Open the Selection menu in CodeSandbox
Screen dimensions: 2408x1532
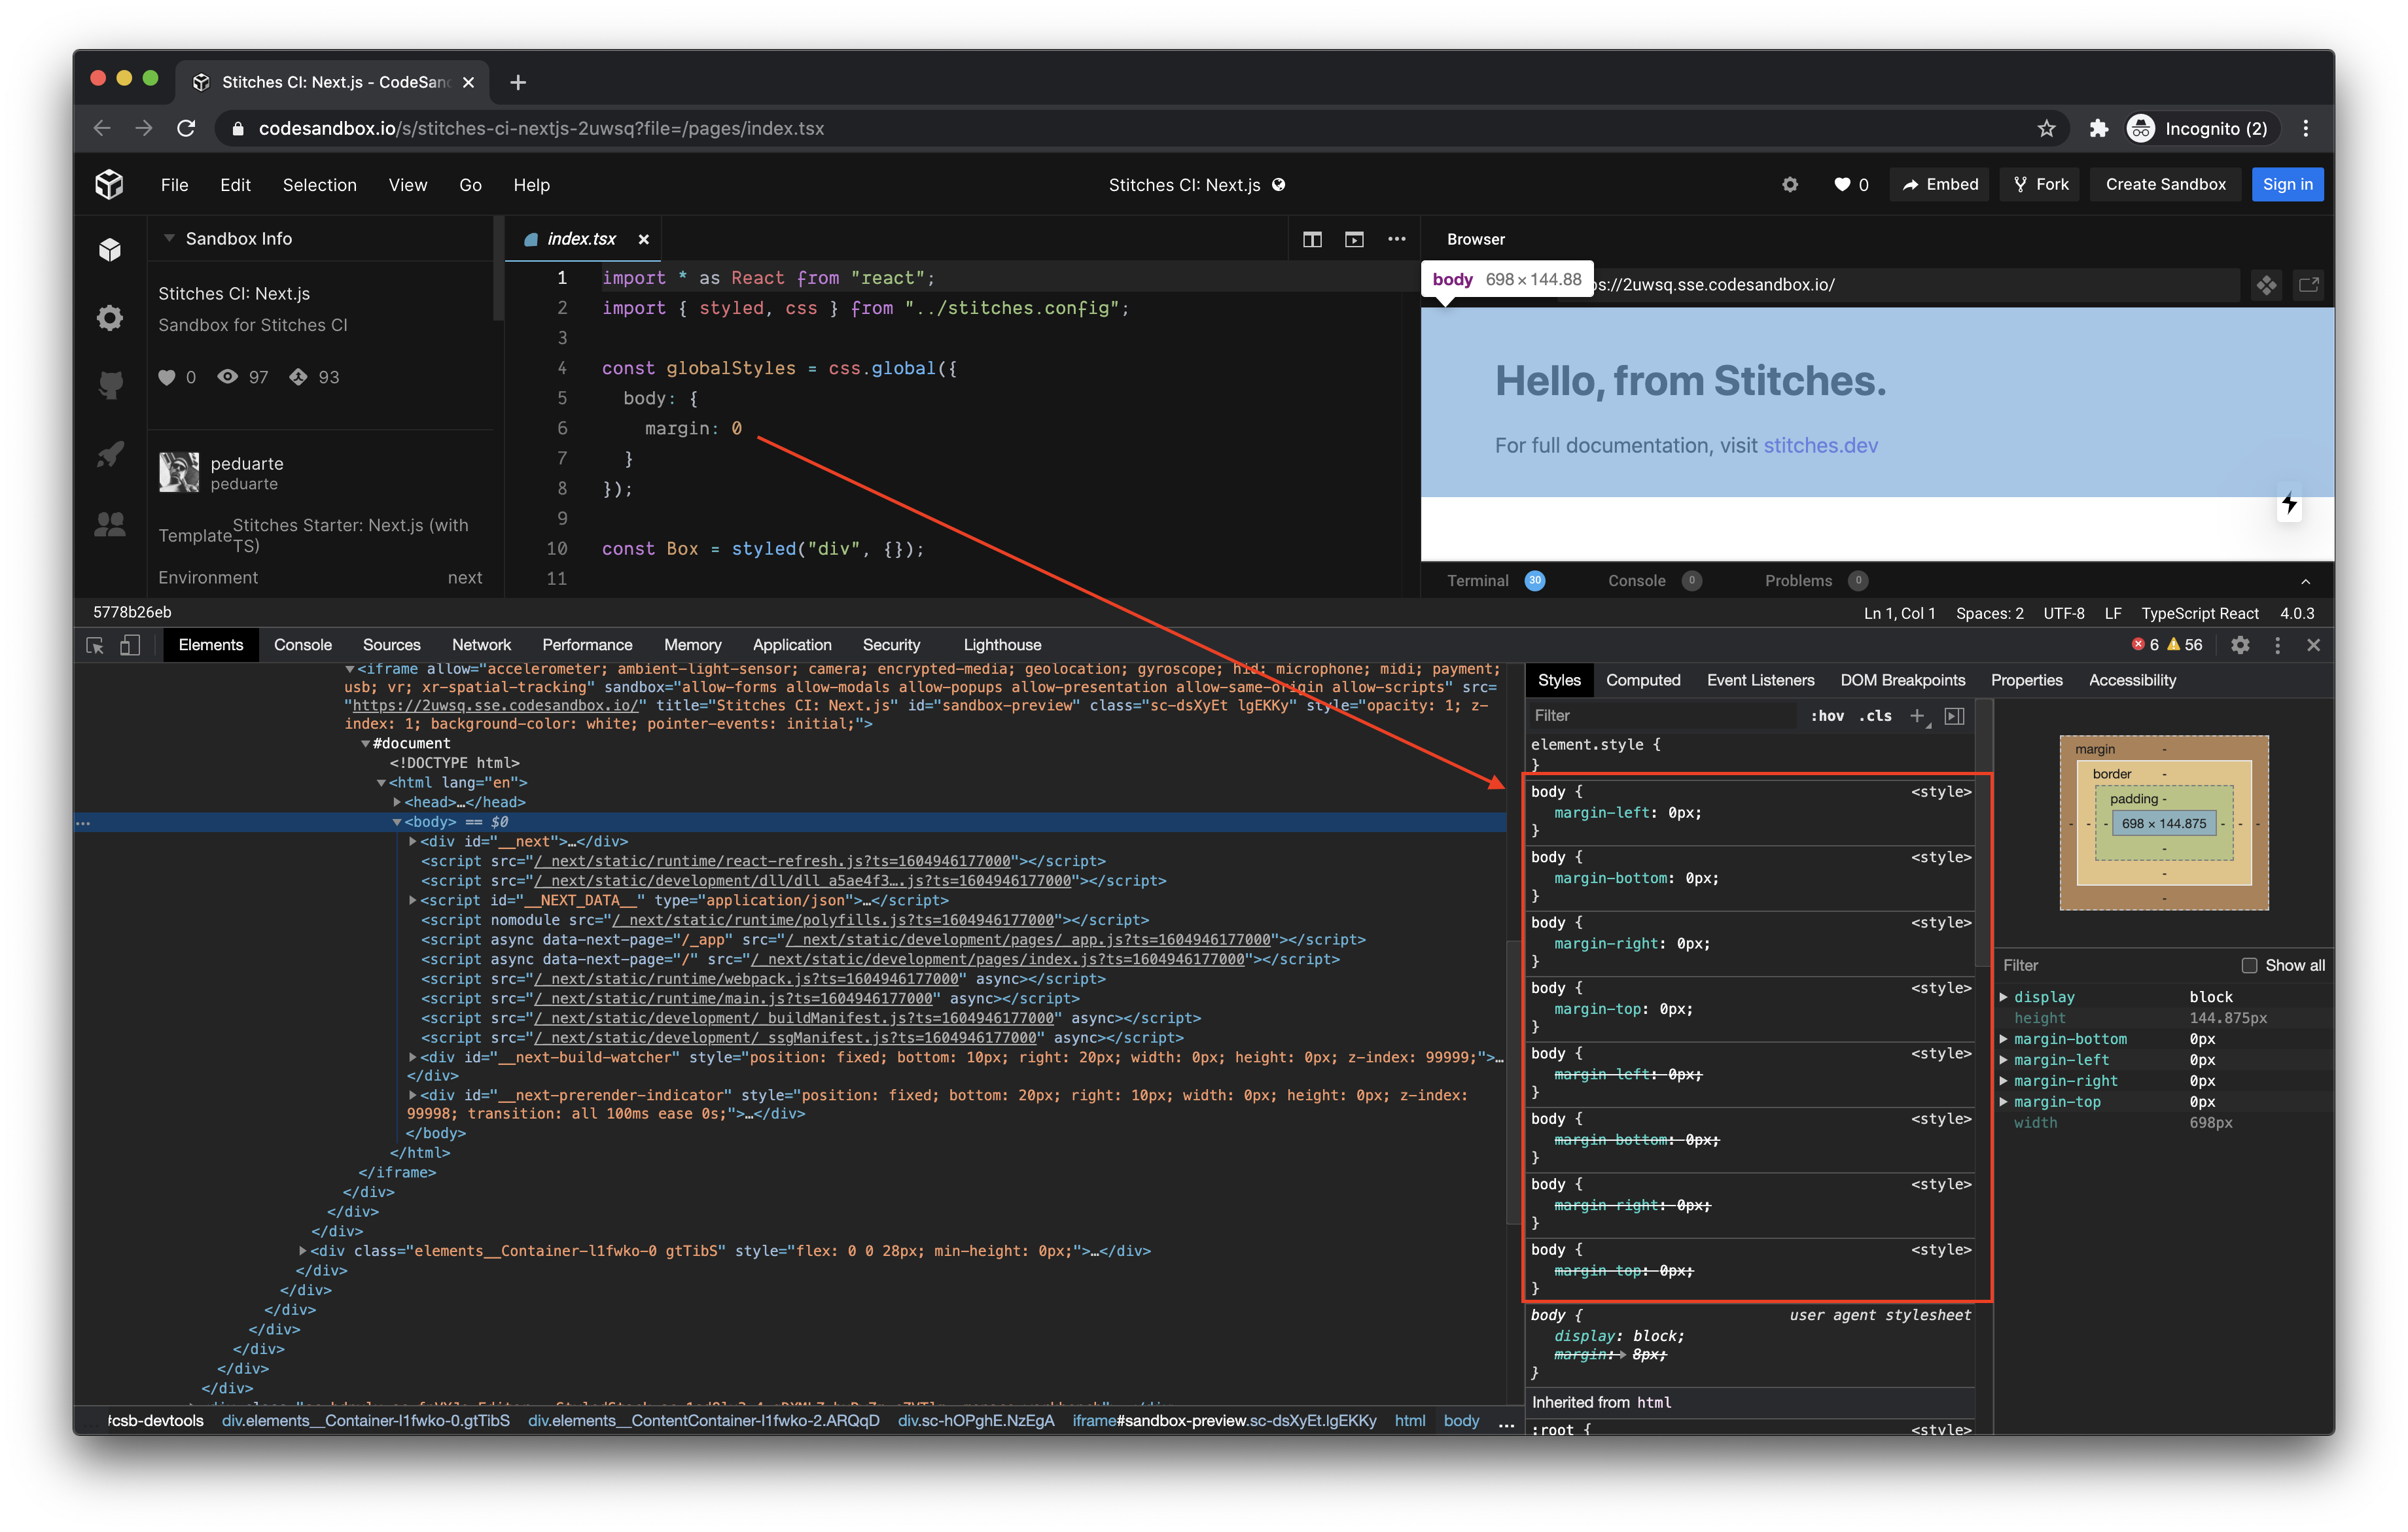tap(319, 185)
